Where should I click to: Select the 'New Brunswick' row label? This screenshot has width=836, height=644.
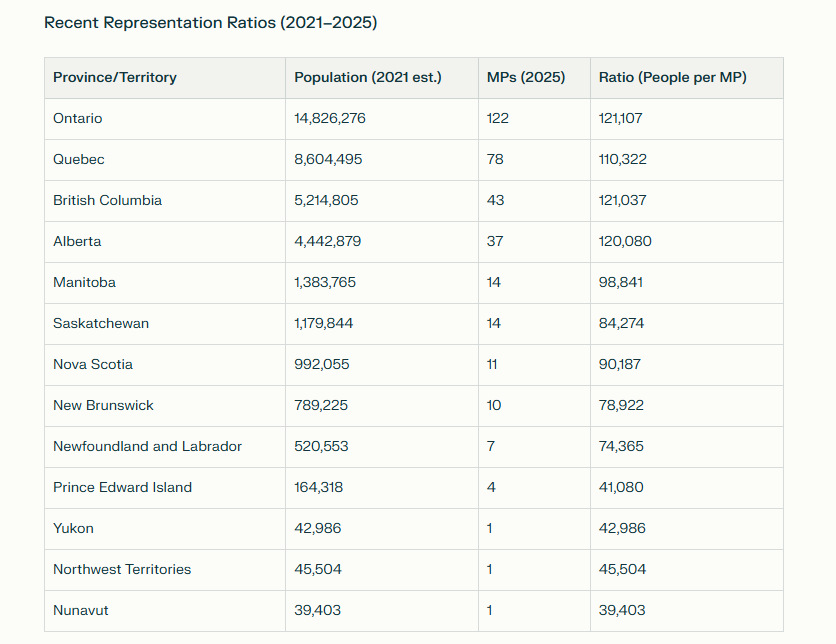click(103, 406)
